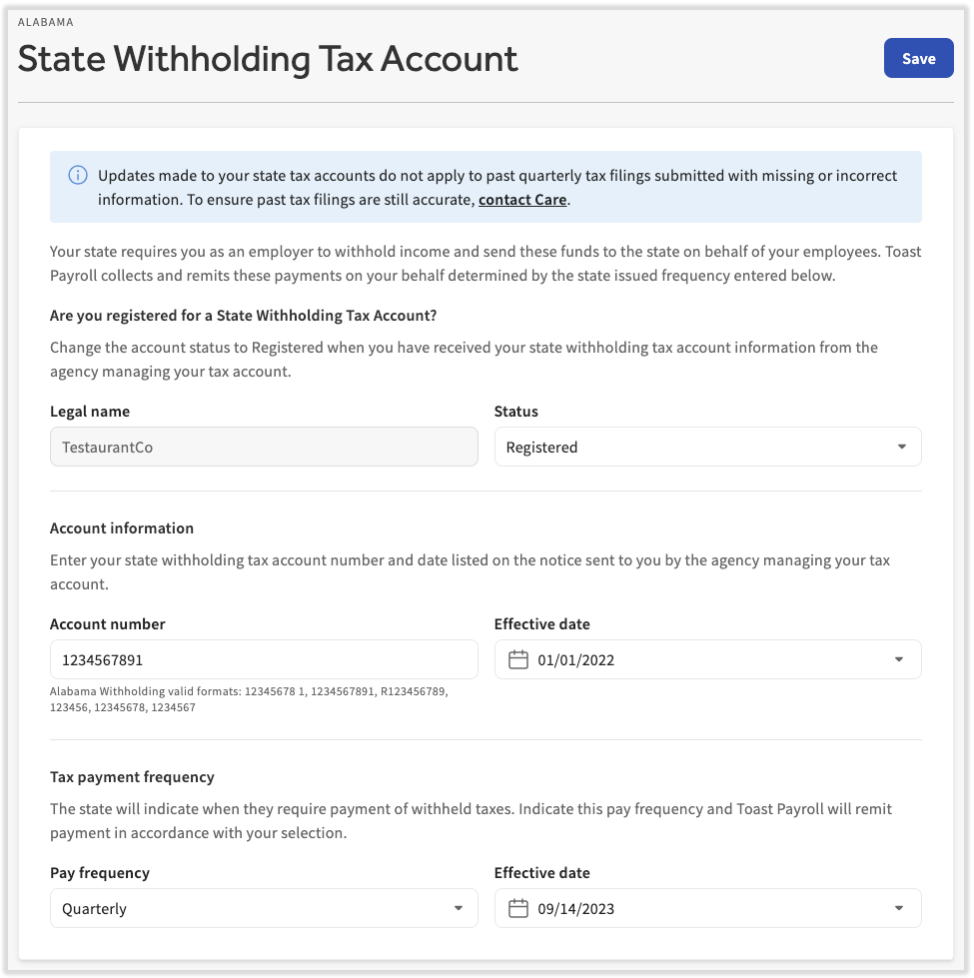Click the Account number input field
This screenshot has height=978, width=974.
(264, 659)
